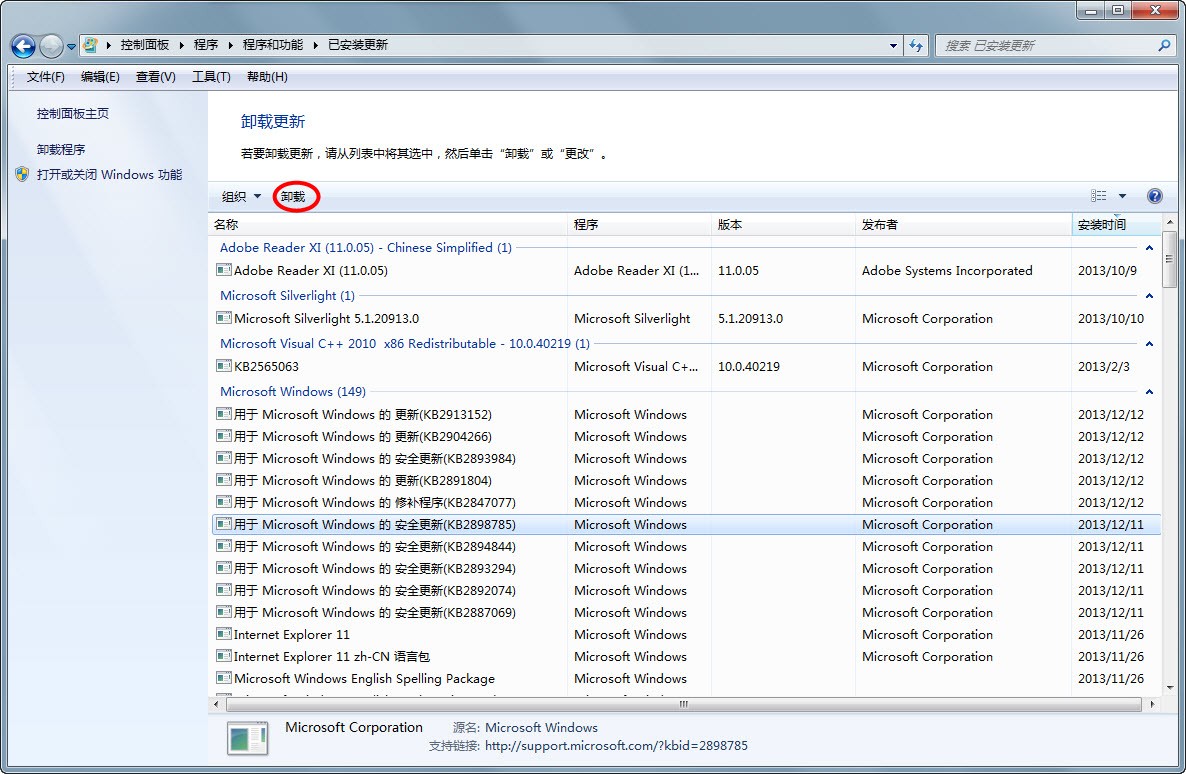Collapse the Adobe Reader XI group

tap(1149, 248)
